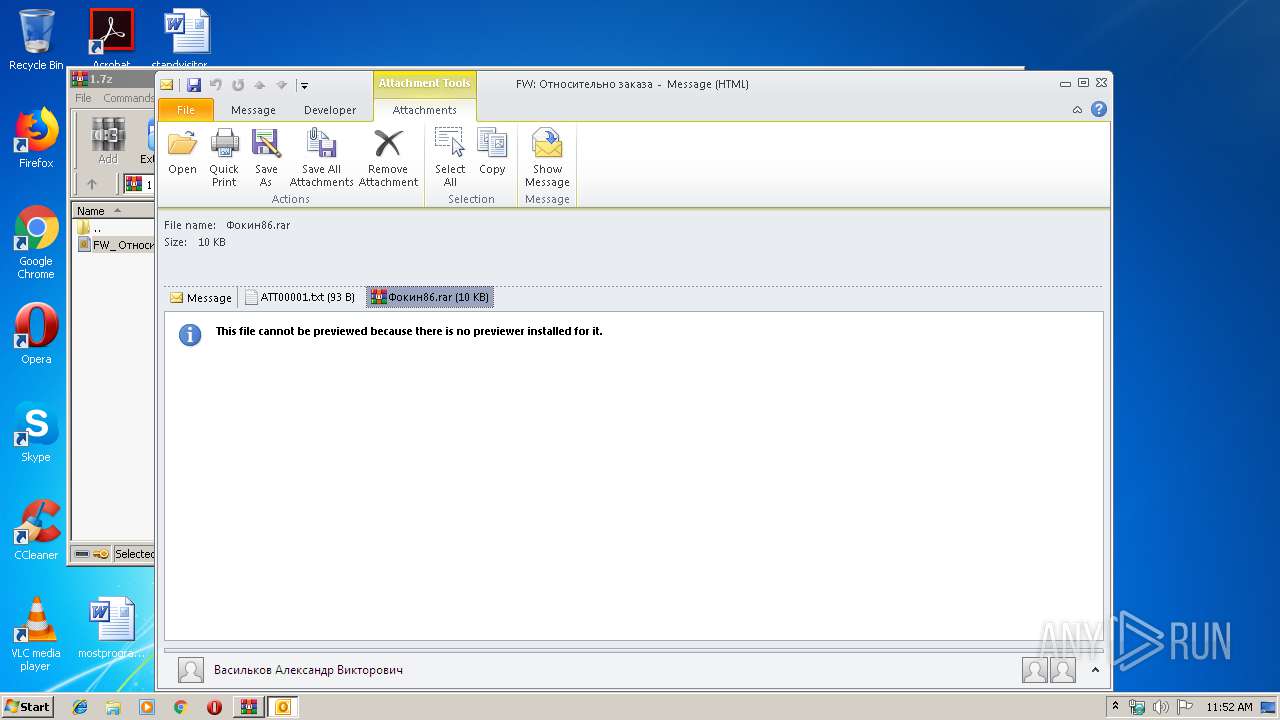
Task: Minimize the ribbon chevron
Action: pyautogui.click(x=1077, y=110)
